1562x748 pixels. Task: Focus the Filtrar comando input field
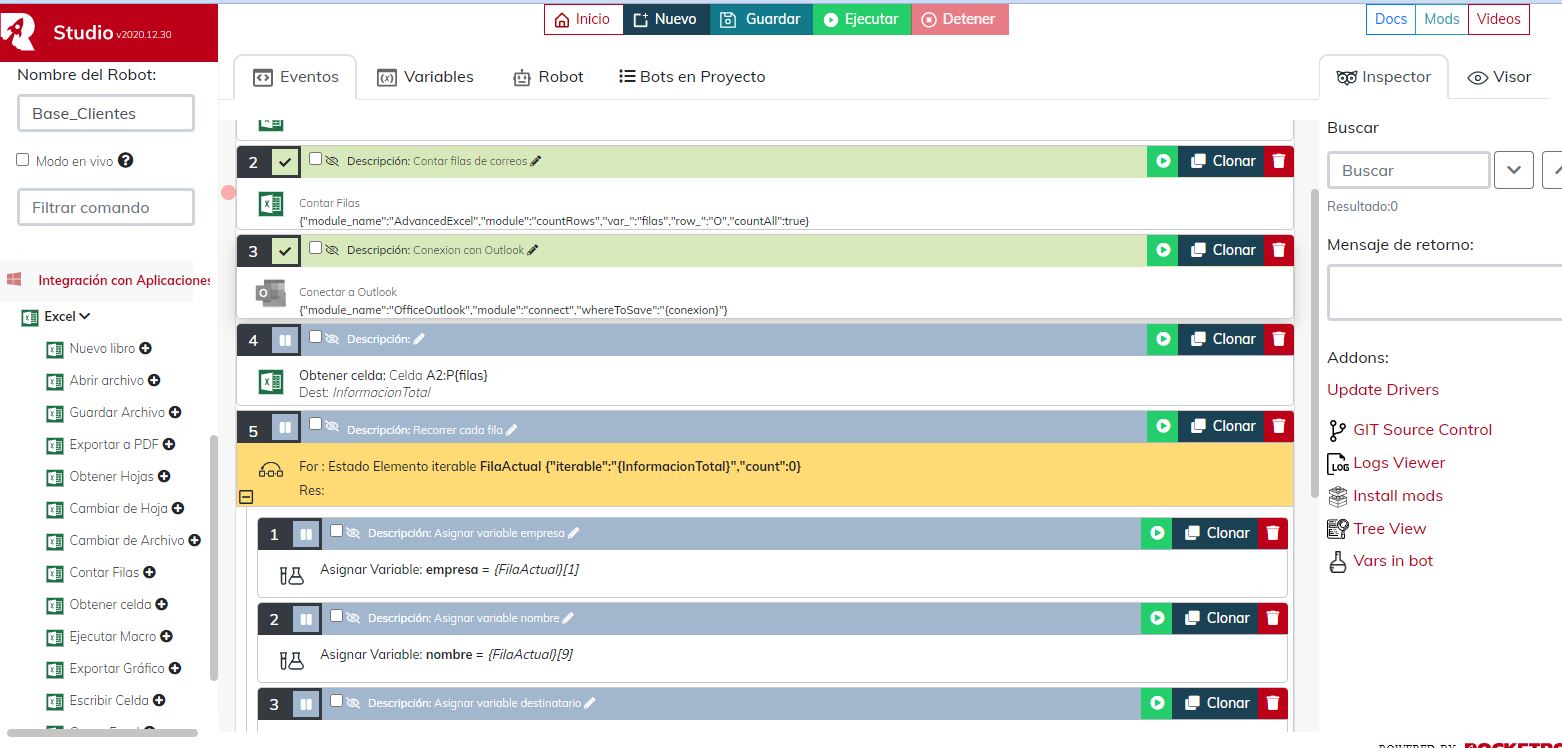106,207
